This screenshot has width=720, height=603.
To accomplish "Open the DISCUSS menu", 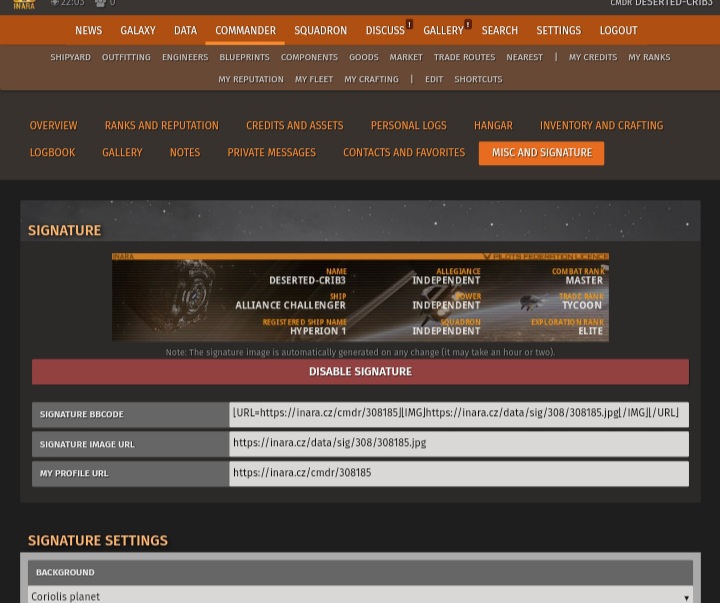I will [x=385, y=30].
